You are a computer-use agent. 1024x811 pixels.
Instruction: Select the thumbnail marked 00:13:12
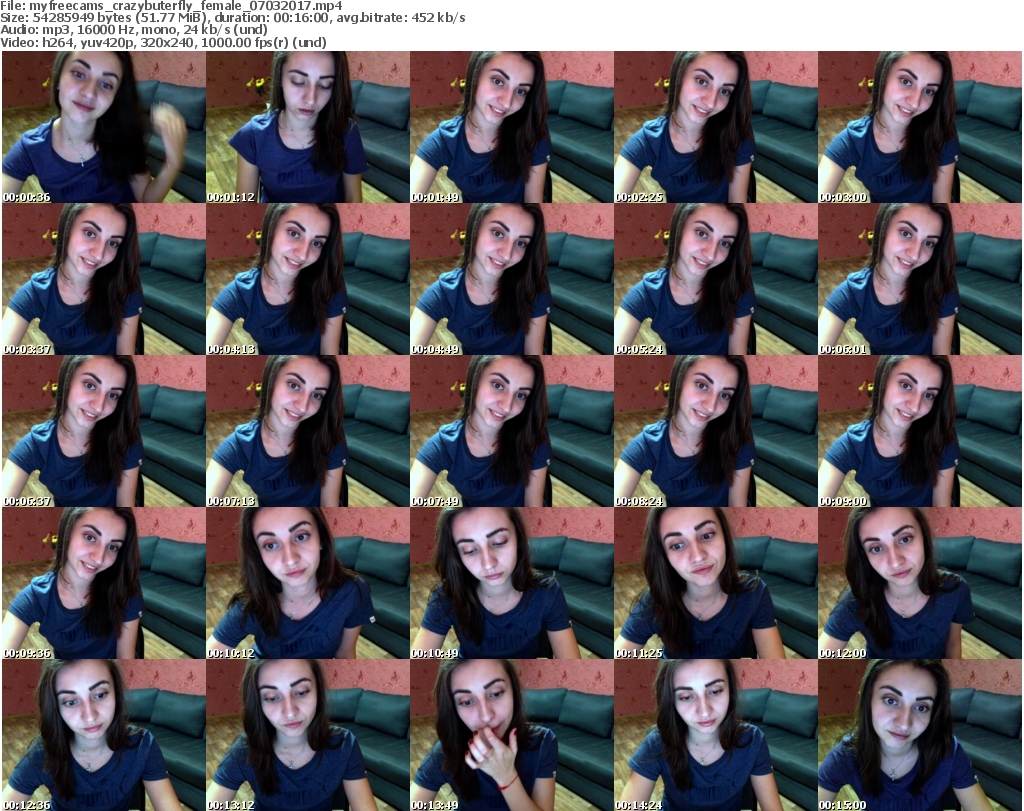point(308,735)
